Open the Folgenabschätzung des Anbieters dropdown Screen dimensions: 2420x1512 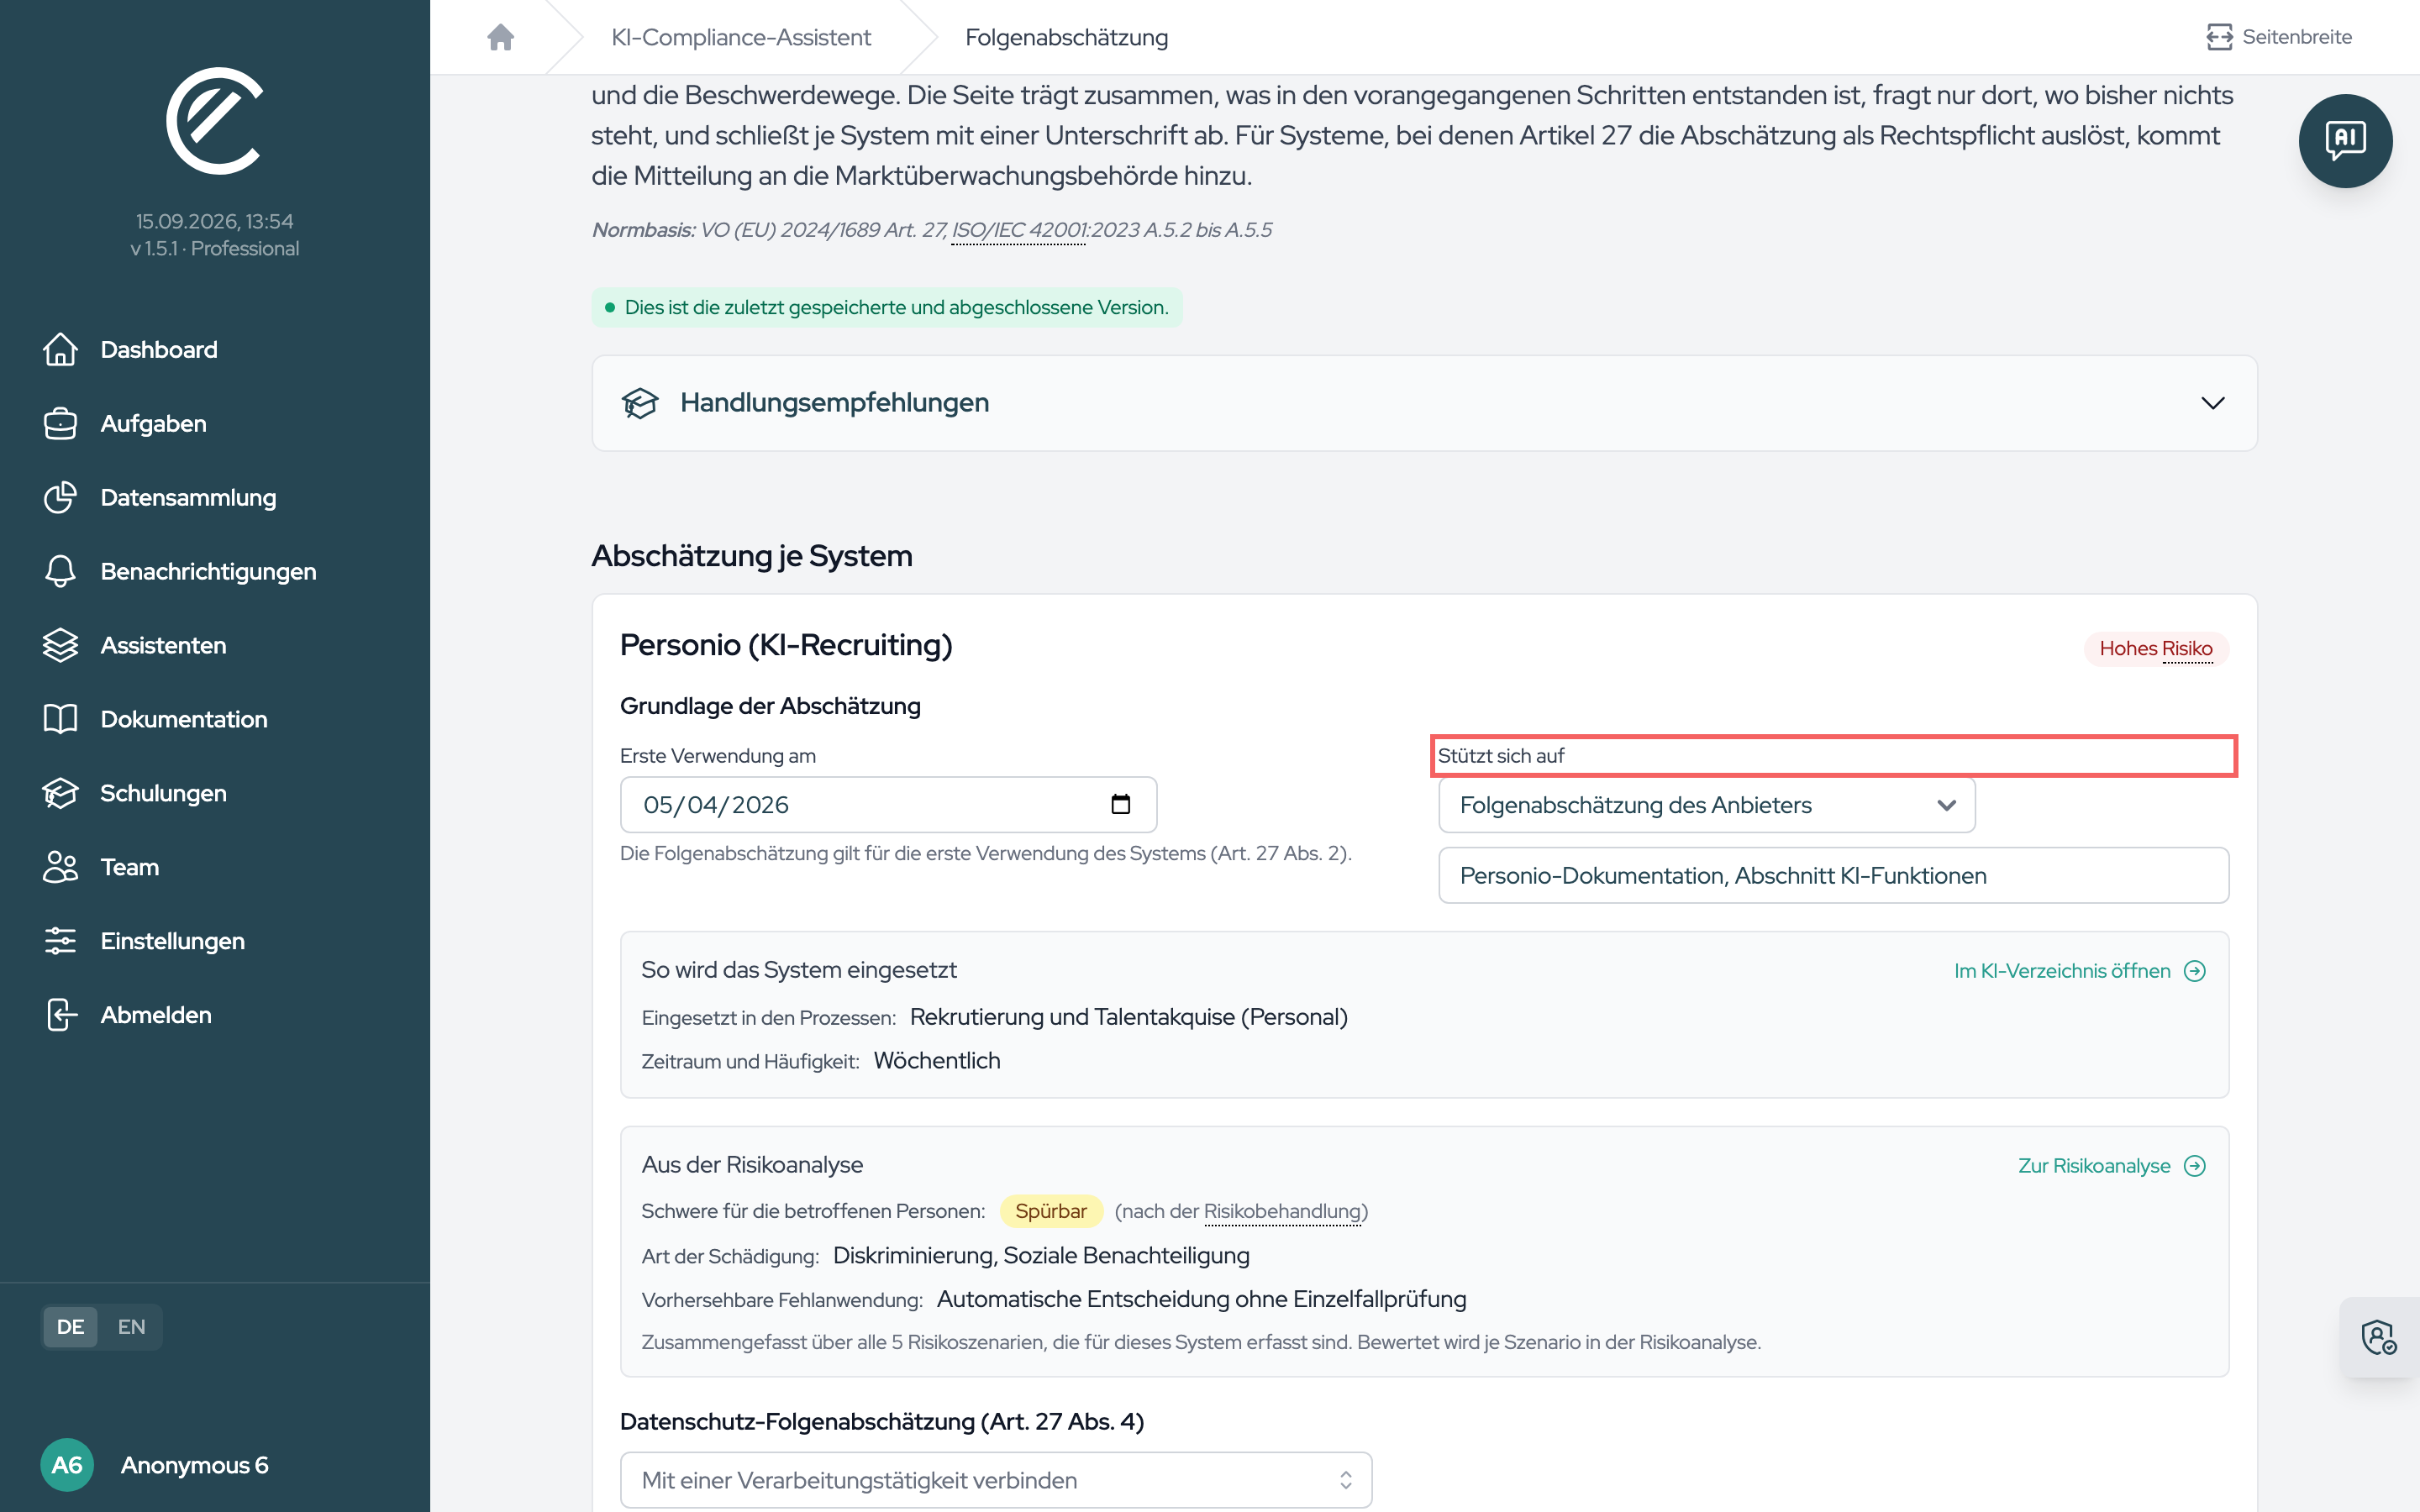(1706, 805)
